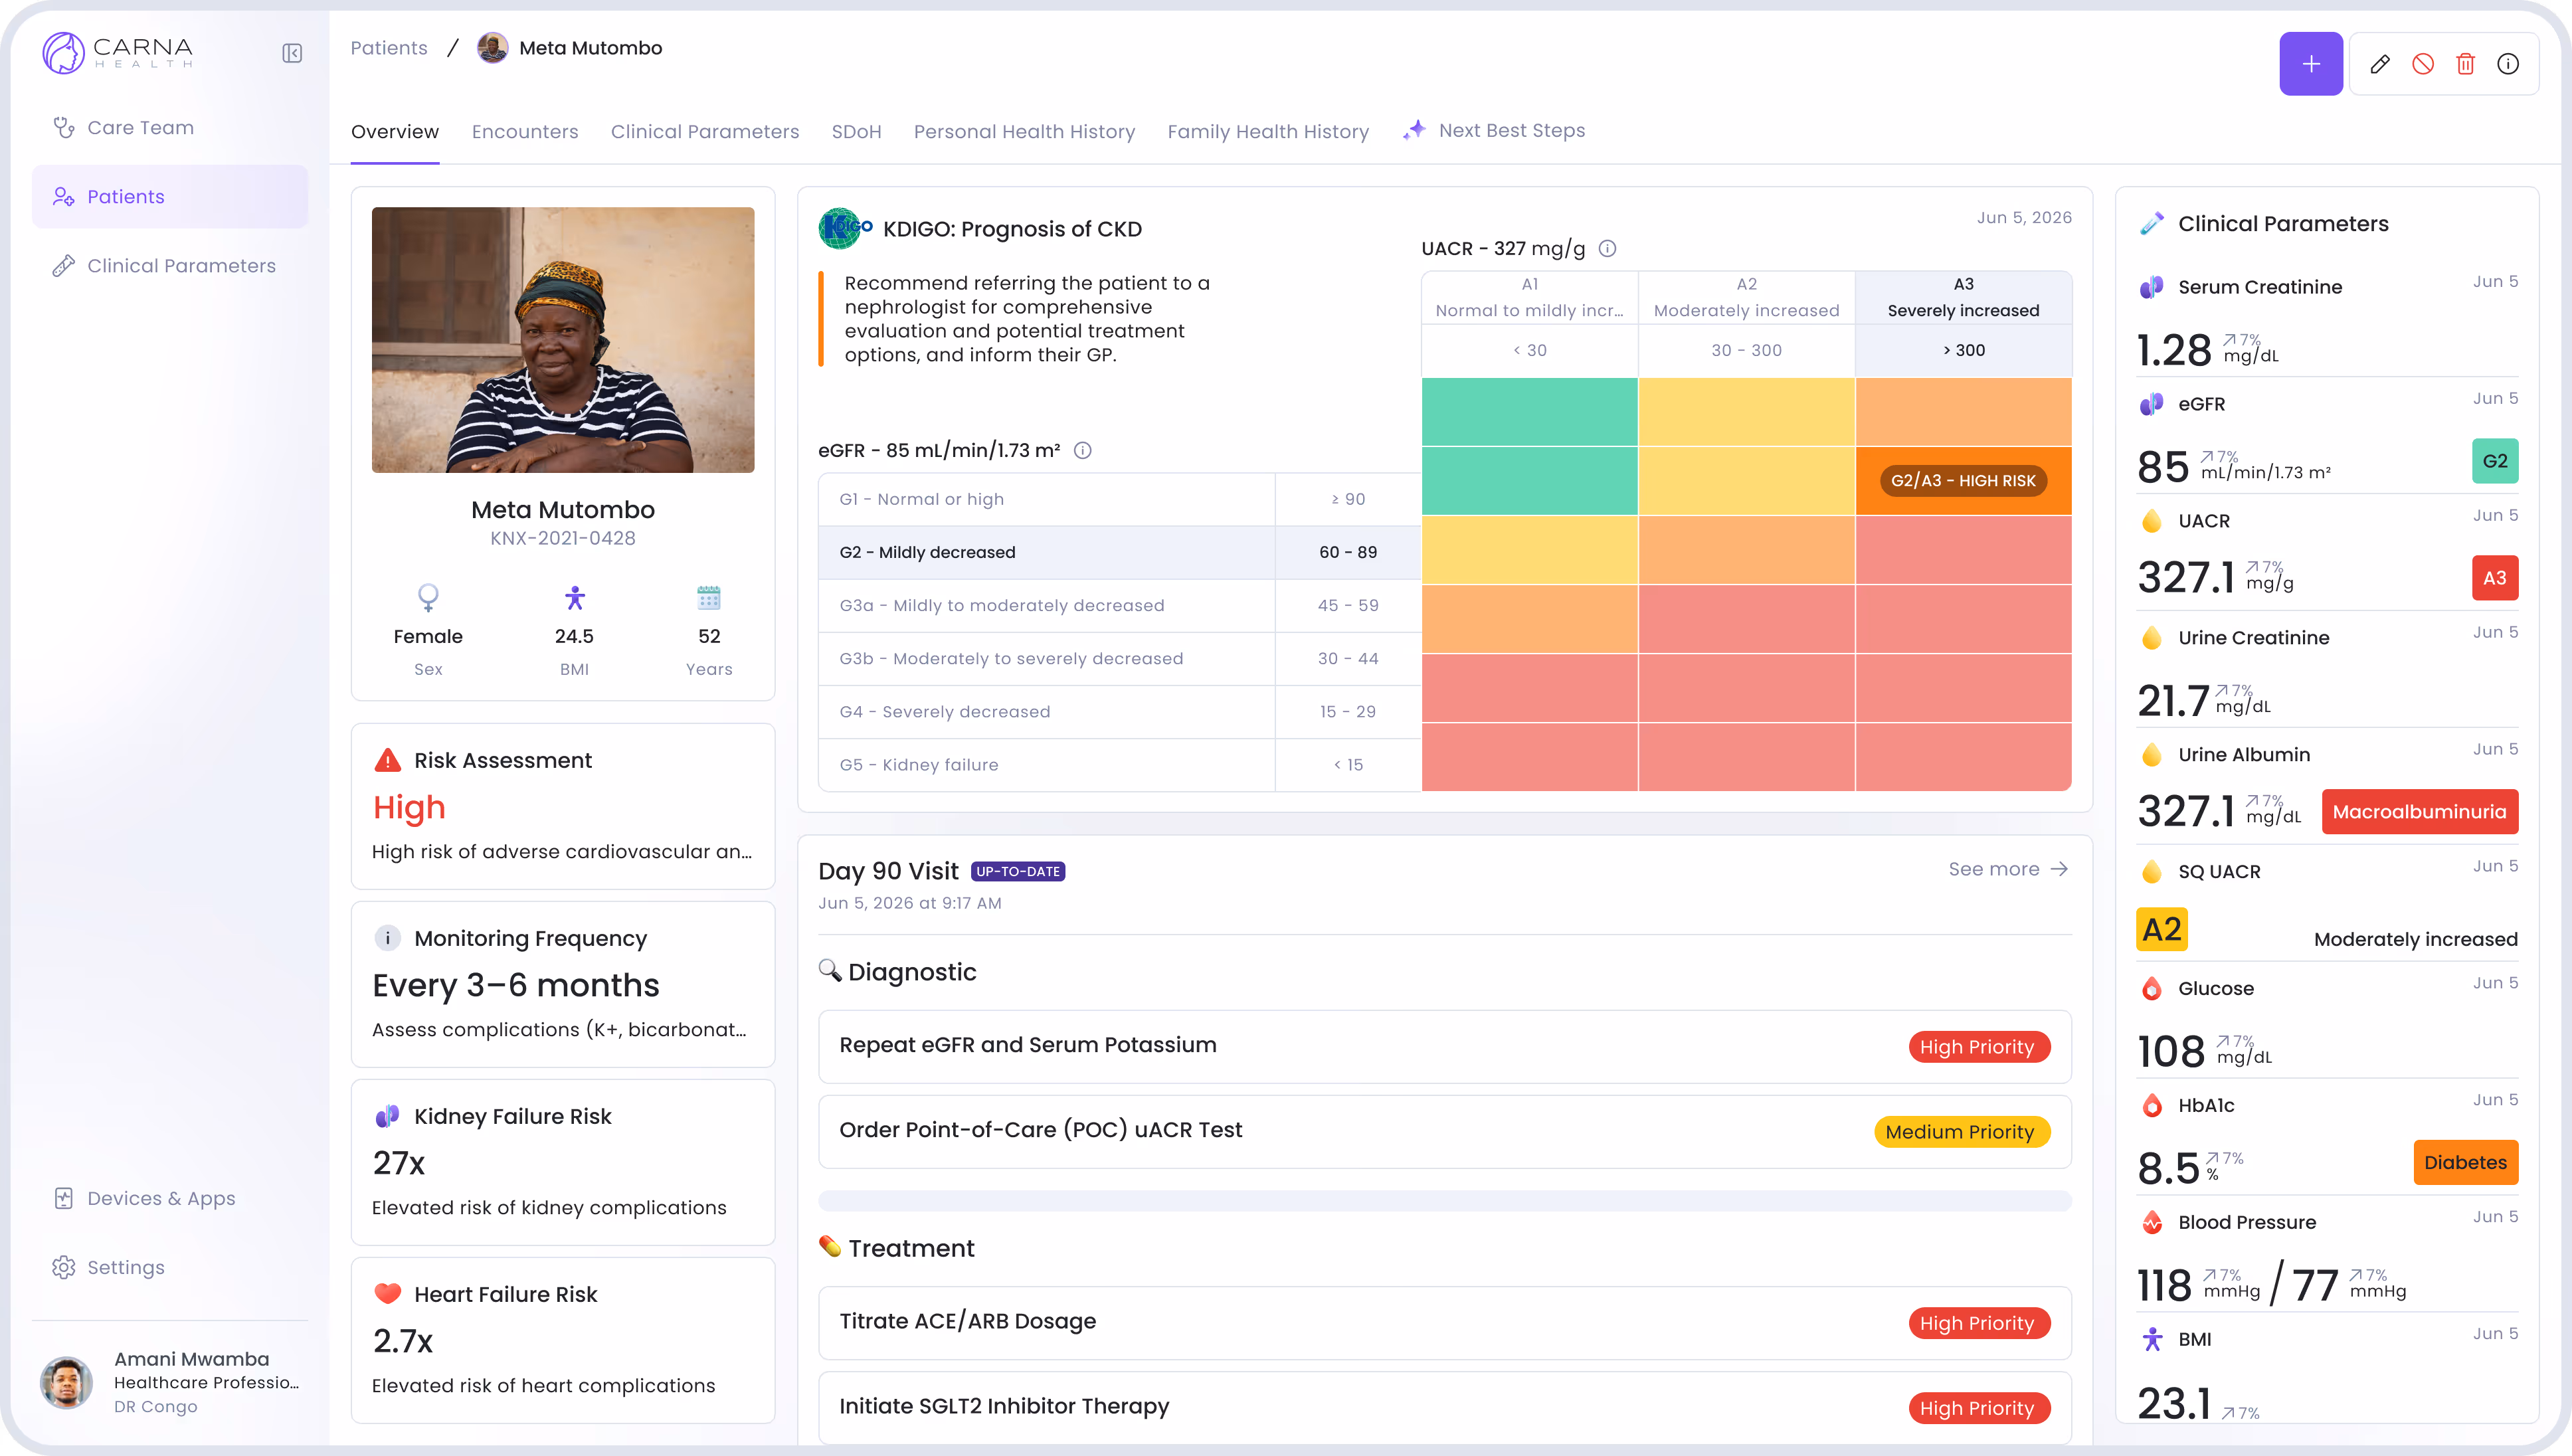Click the red block patient icon
The image size is (2572, 1456).
click(2423, 64)
